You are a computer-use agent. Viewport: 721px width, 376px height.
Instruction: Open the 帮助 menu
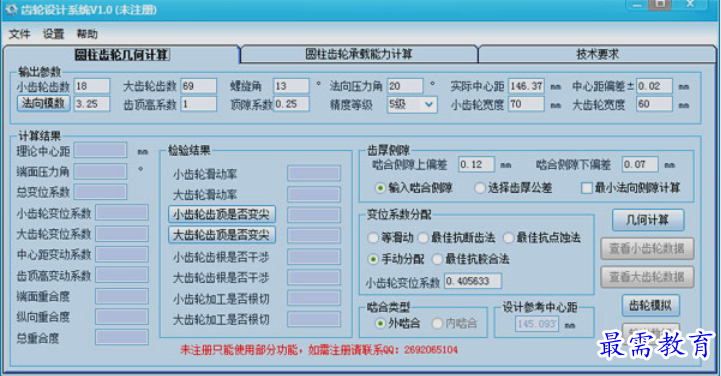pyautogui.click(x=87, y=34)
